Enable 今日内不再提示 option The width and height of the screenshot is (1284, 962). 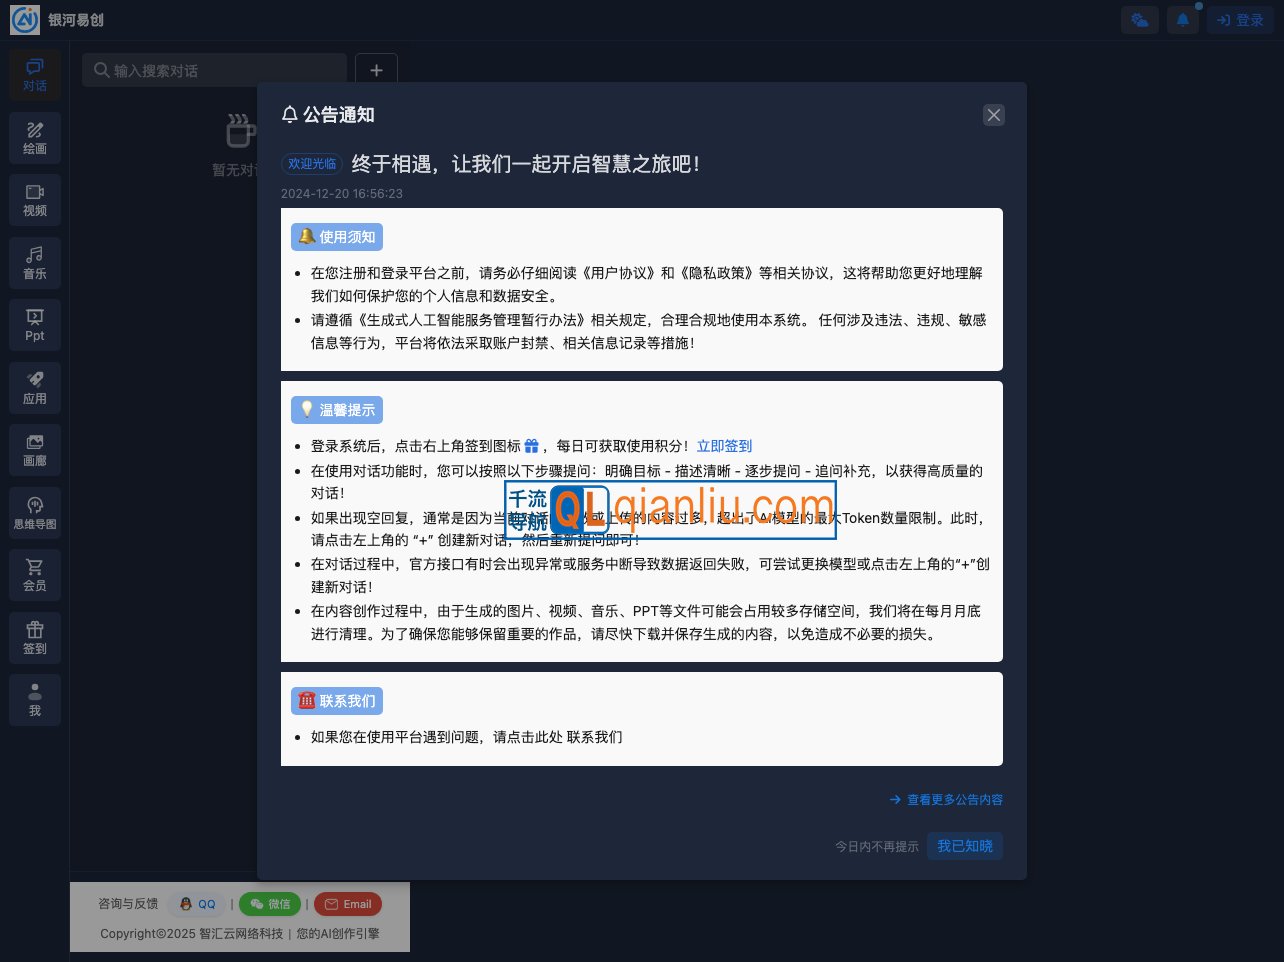point(877,846)
